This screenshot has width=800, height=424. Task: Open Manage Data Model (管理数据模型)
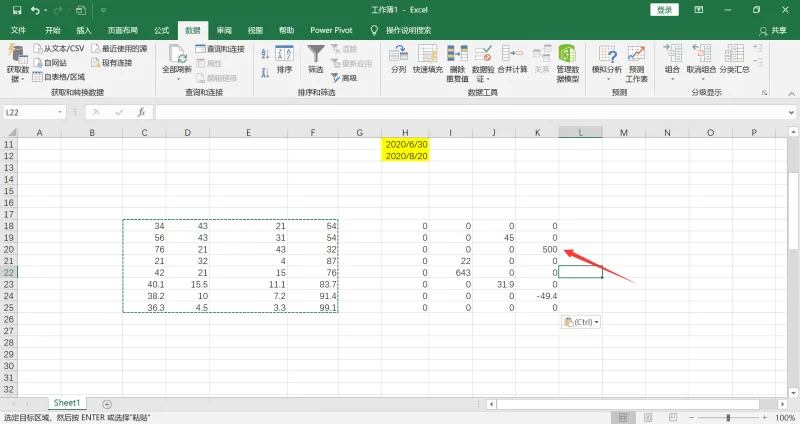pyautogui.click(x=567, y=64)
